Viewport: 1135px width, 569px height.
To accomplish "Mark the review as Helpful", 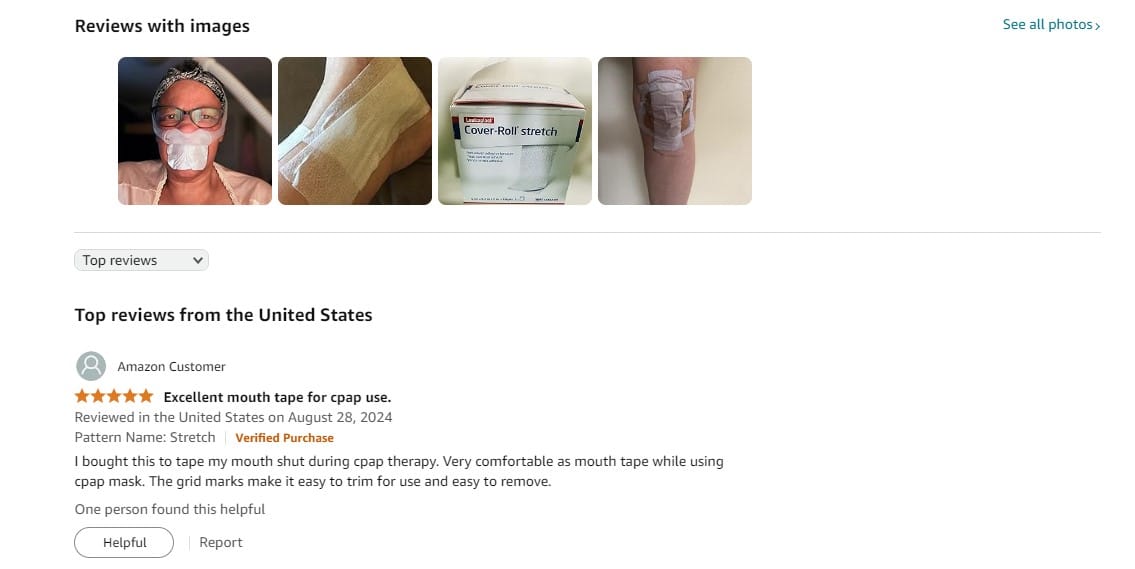I will point(124,543).
